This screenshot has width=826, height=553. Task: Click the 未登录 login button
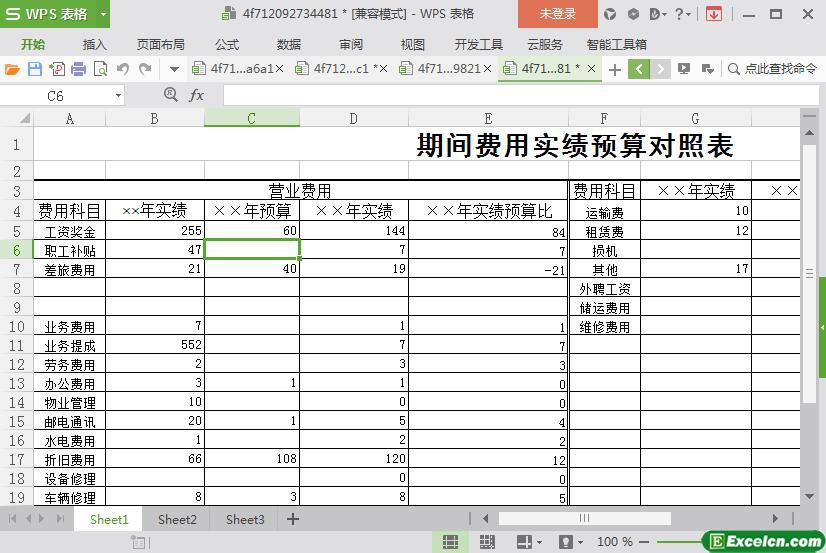[x=558, y=14]
